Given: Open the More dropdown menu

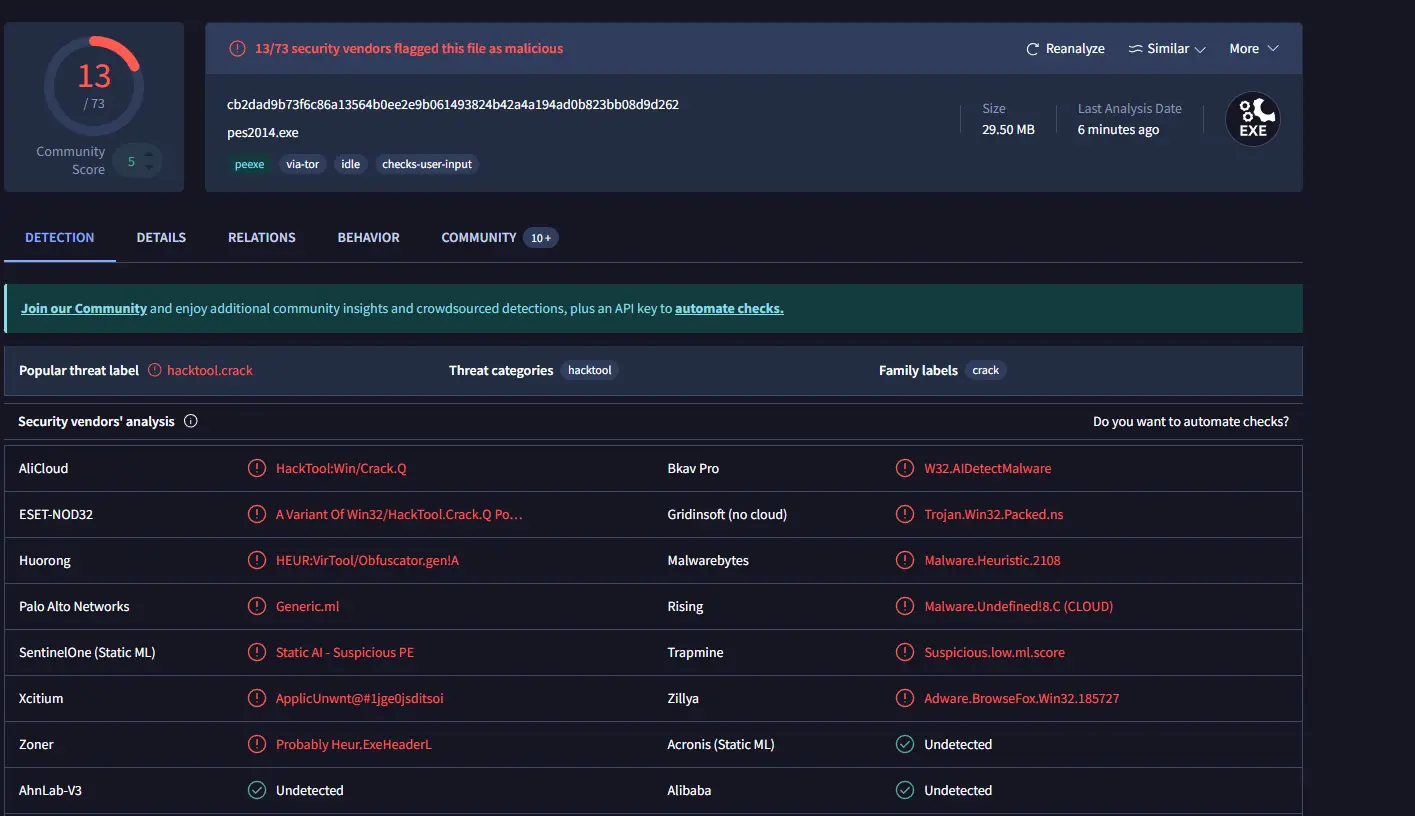Looking at the screenshot, I should point(1254,49).
